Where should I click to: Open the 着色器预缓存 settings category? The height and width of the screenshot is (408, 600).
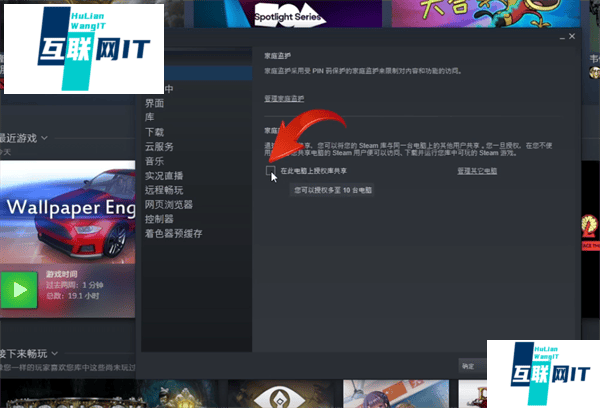point(173,233)
